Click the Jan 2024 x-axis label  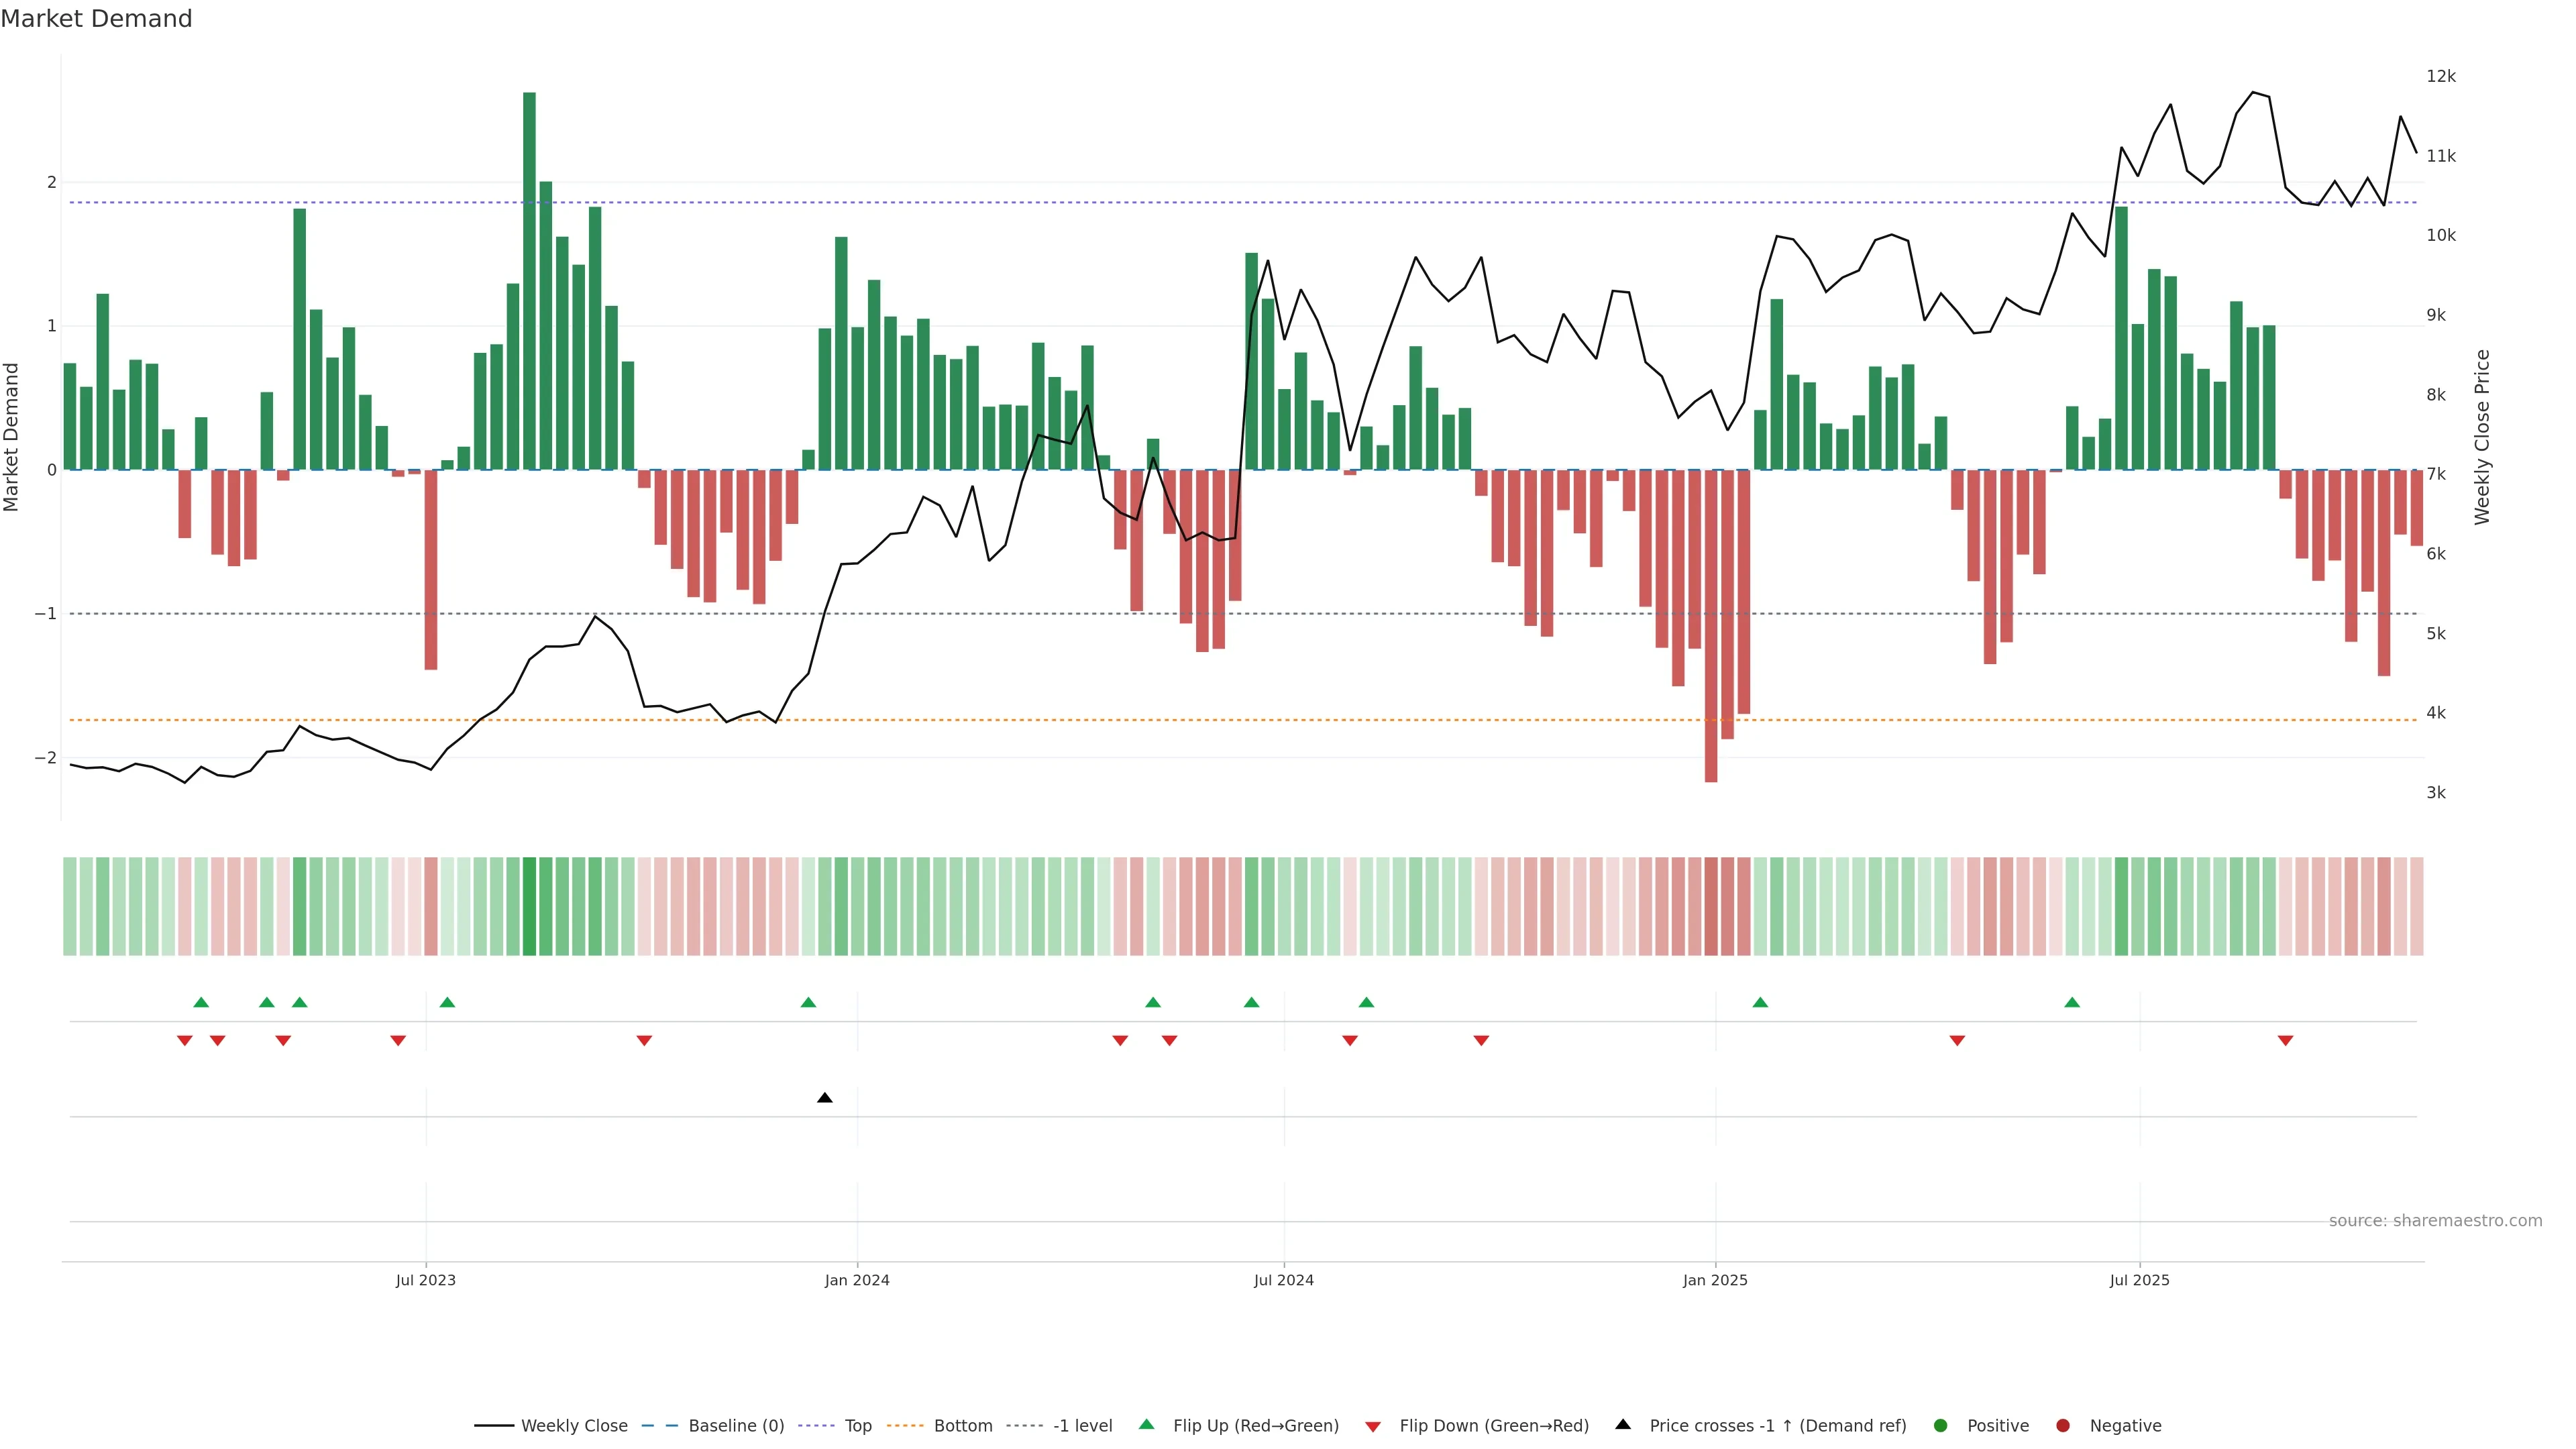857,1280
